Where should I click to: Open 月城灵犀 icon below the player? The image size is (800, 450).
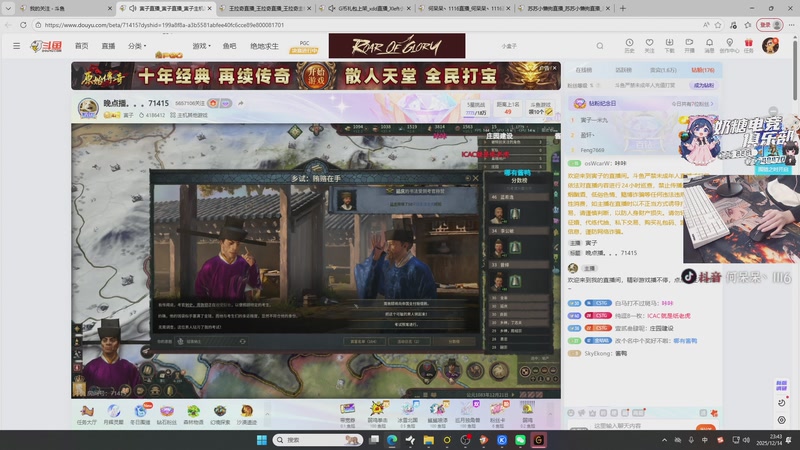(113, 415)
